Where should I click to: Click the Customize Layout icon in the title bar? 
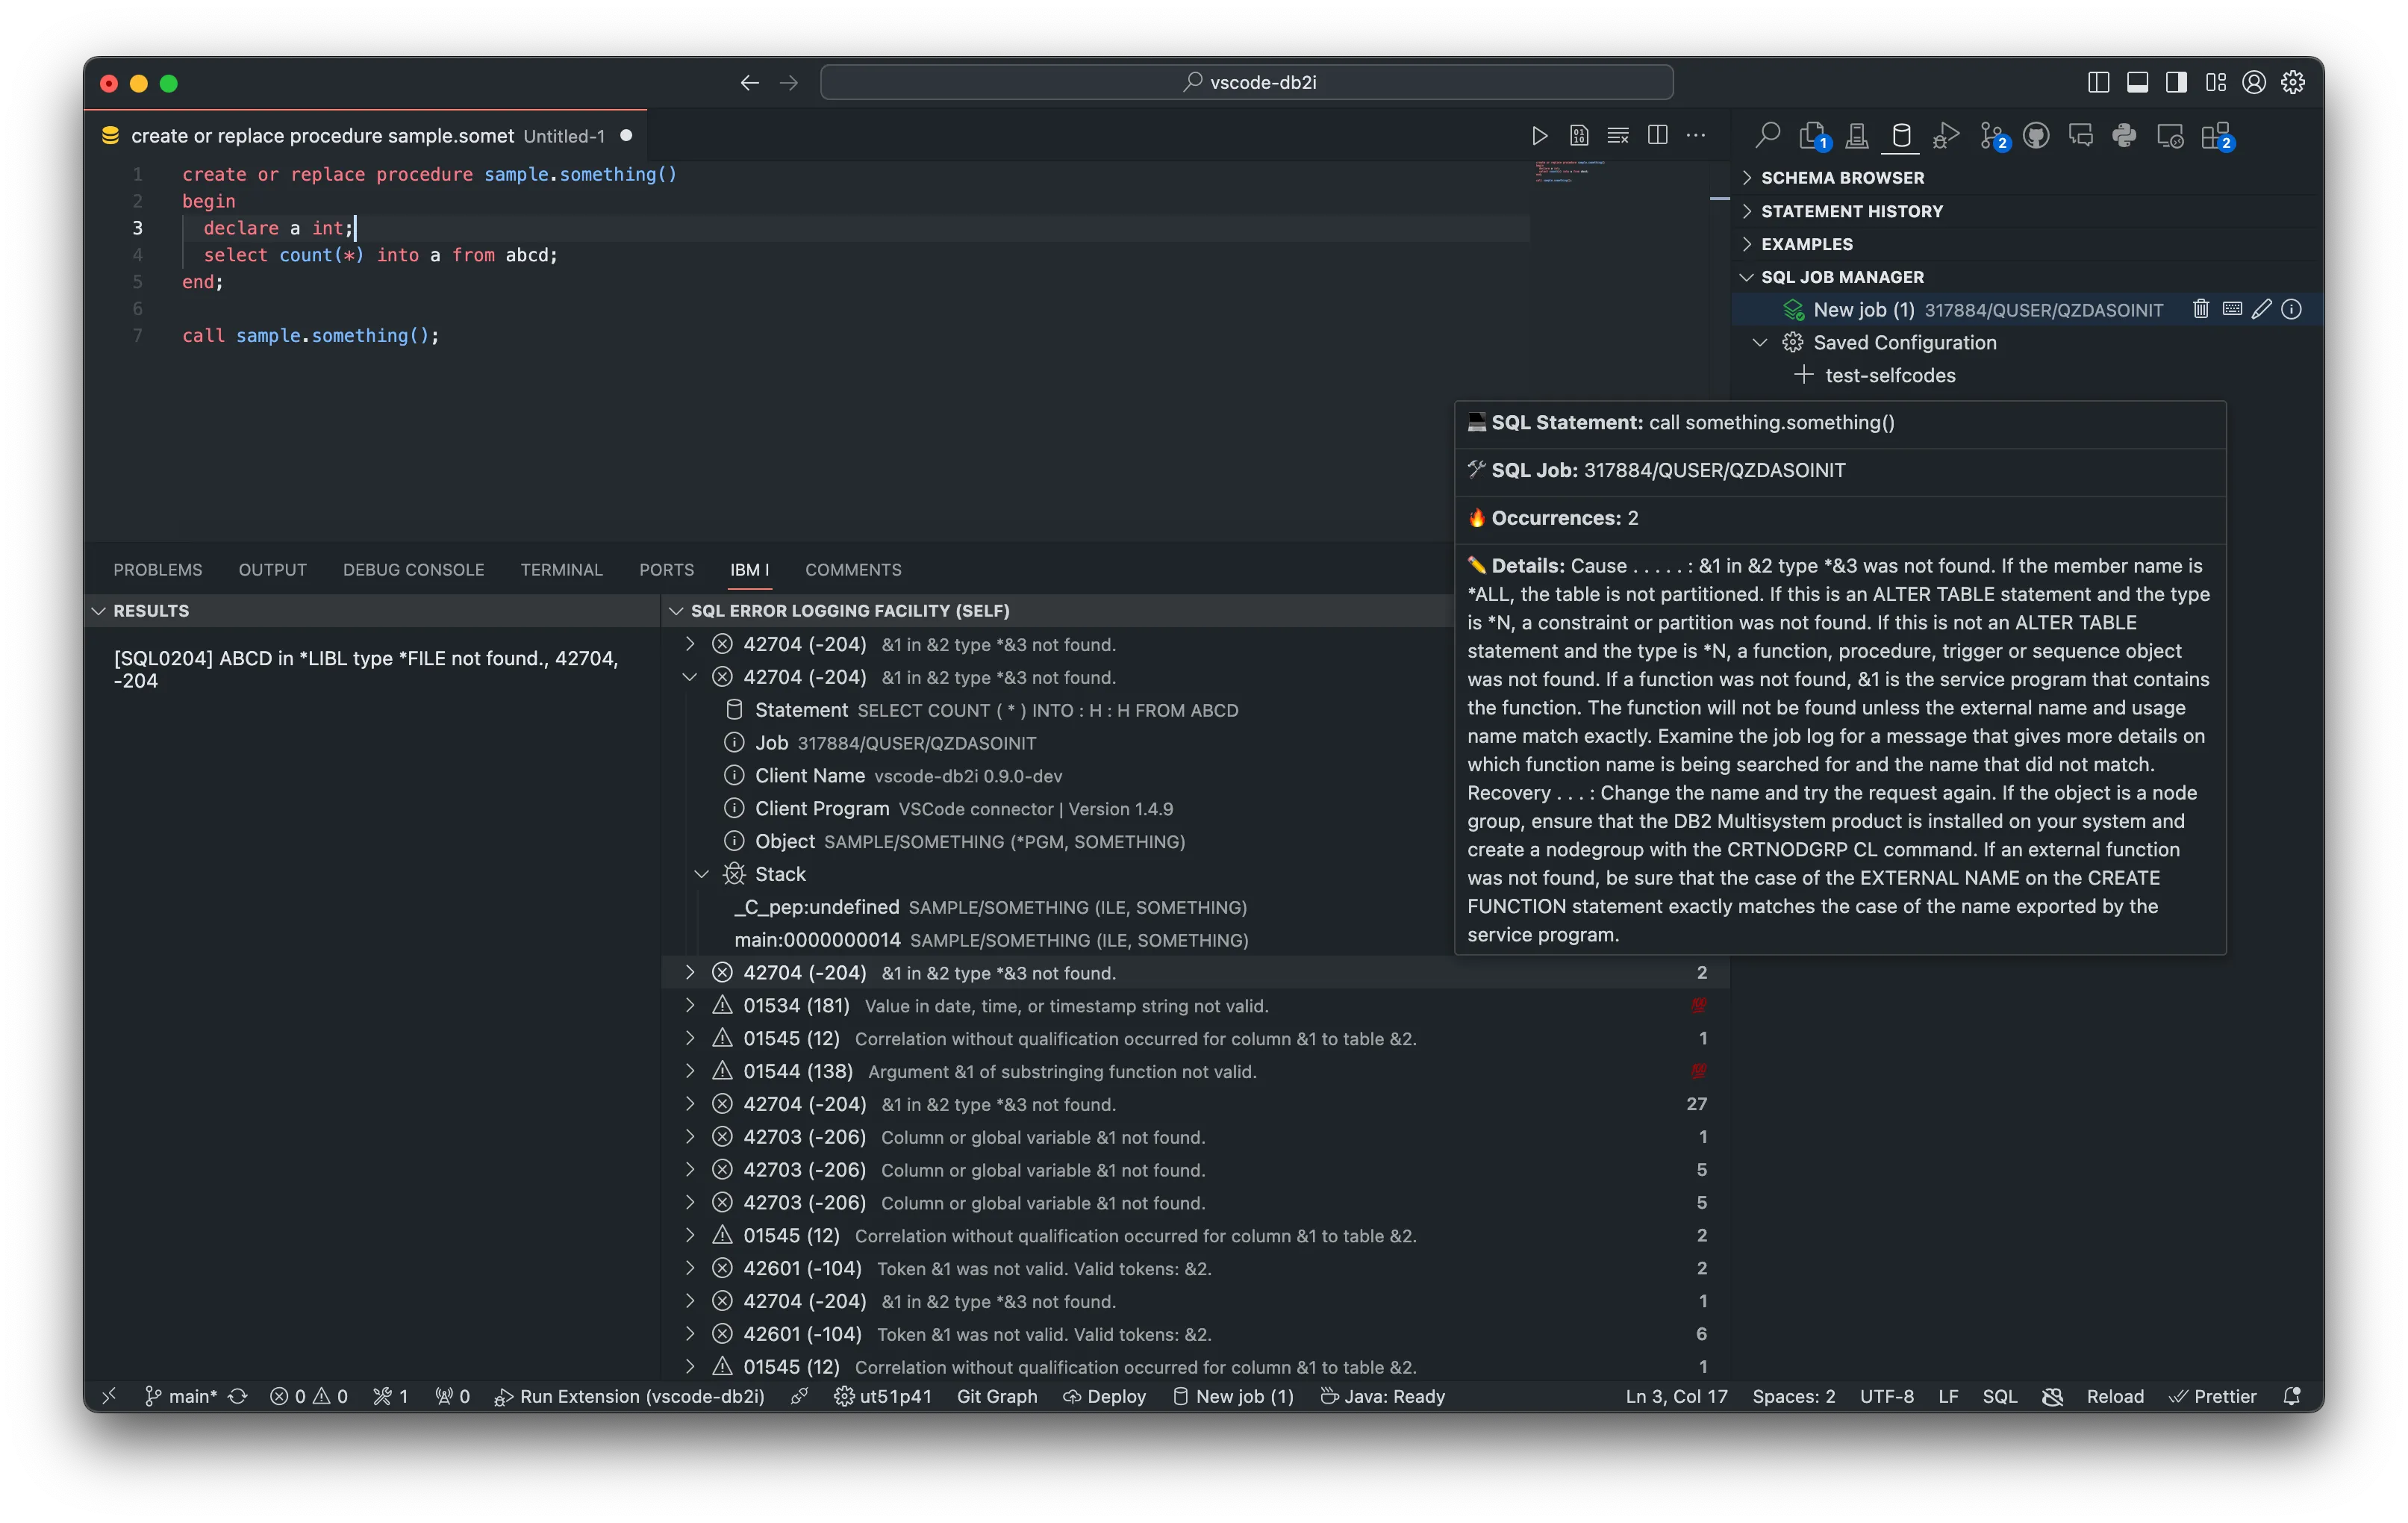[x=2216, y=82]
